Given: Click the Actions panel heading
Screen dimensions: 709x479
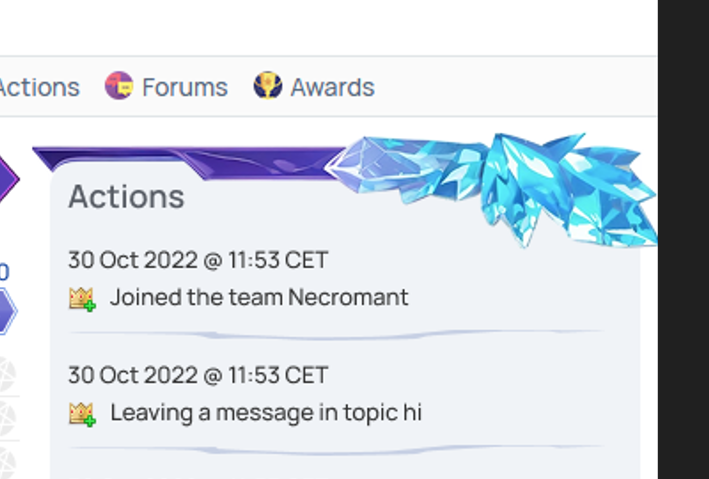Looking at the screenshot, I should tap(126, 197).
